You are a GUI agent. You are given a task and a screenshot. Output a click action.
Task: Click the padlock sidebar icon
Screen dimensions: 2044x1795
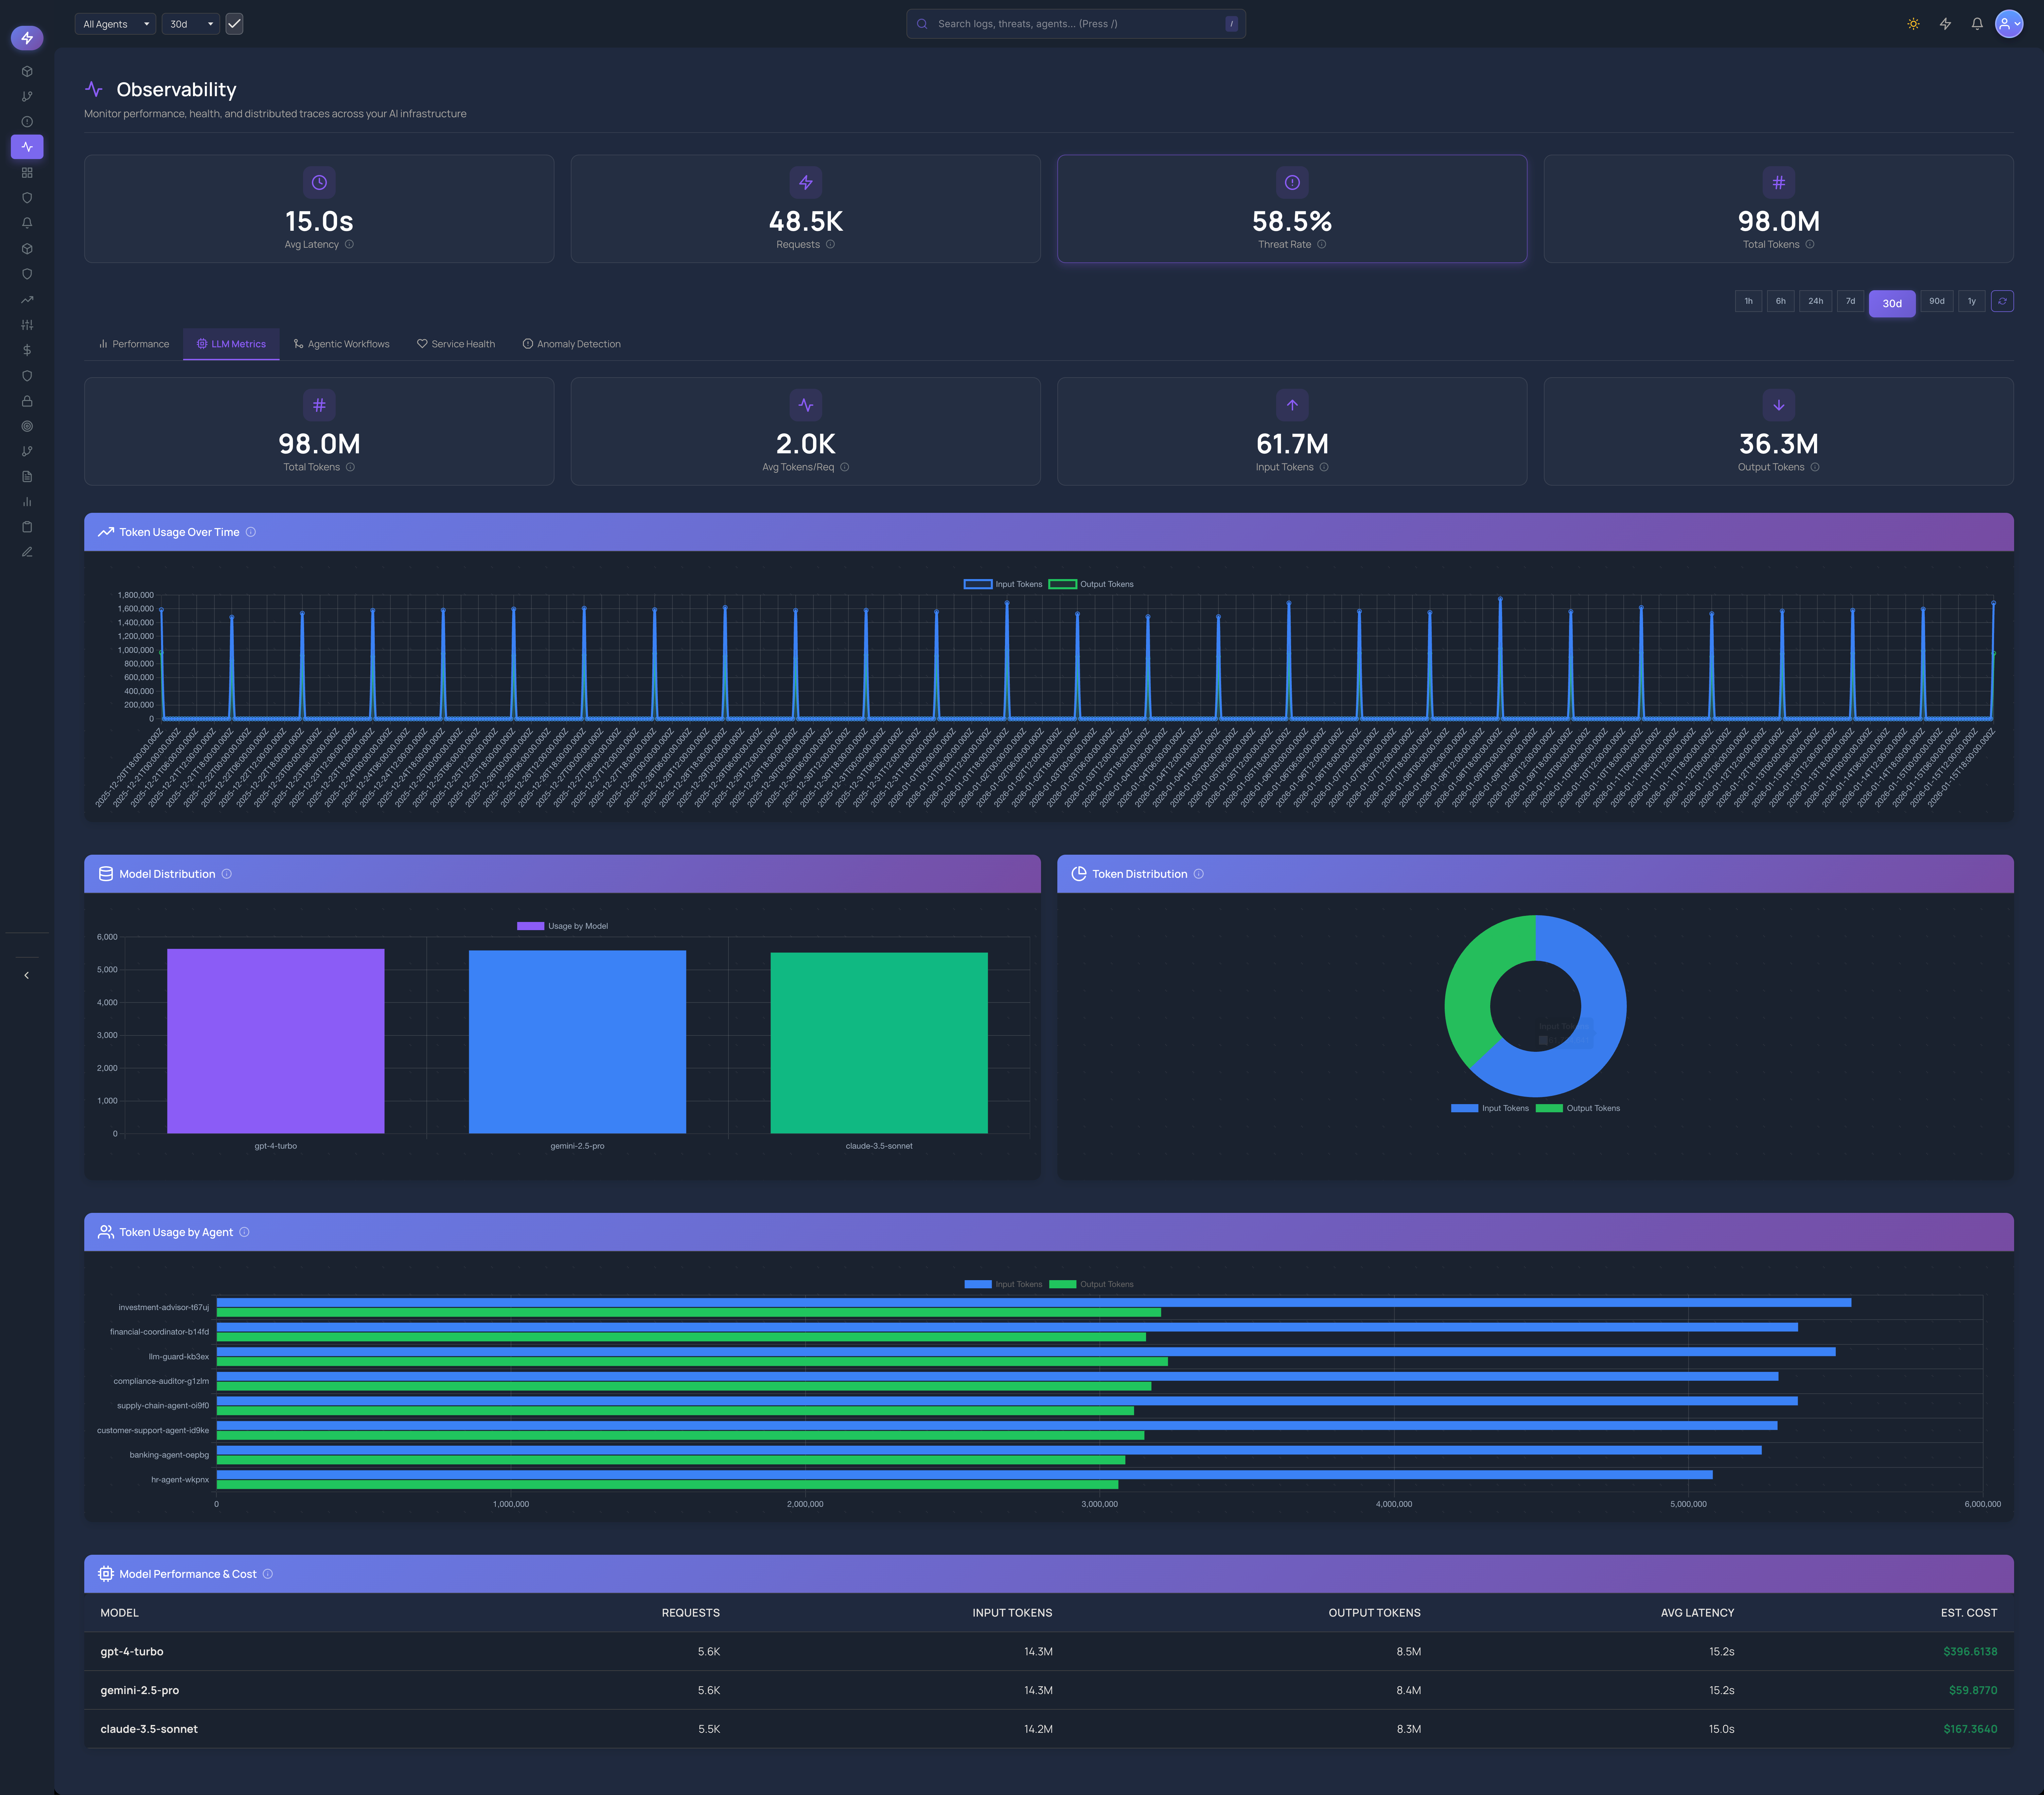(27, 401)
